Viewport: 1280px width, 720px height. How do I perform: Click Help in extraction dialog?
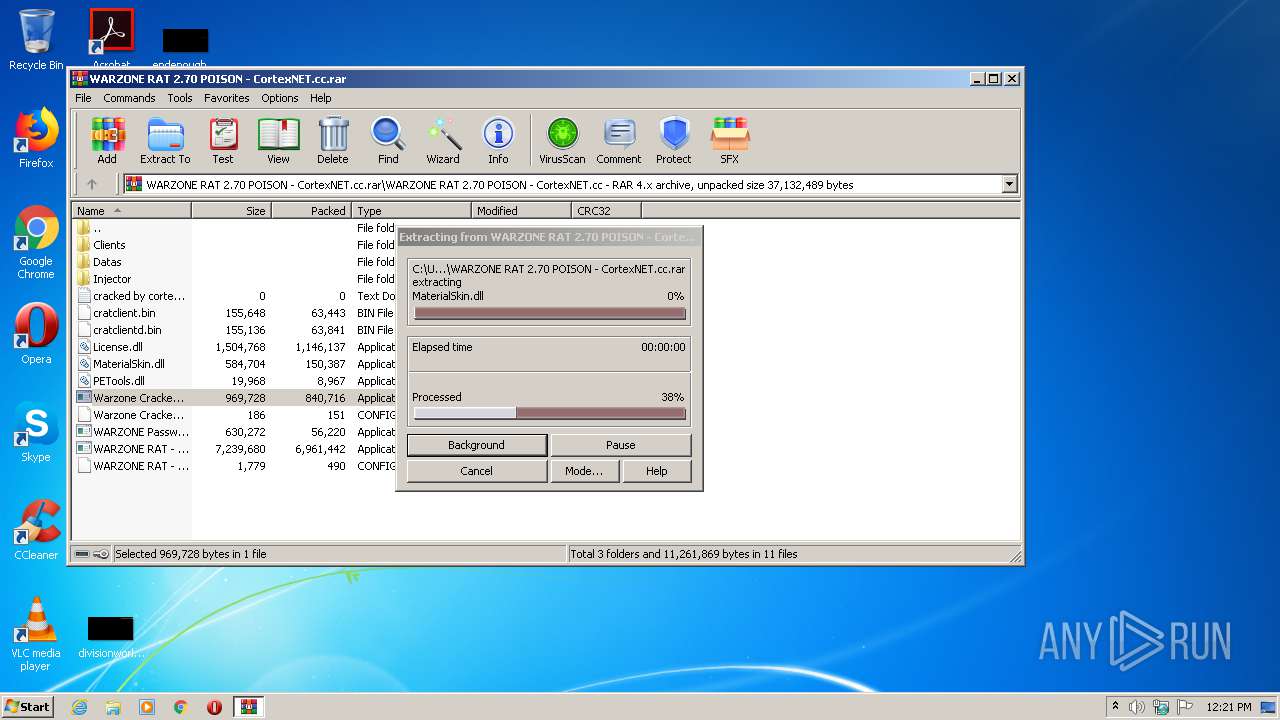(656, 471)
